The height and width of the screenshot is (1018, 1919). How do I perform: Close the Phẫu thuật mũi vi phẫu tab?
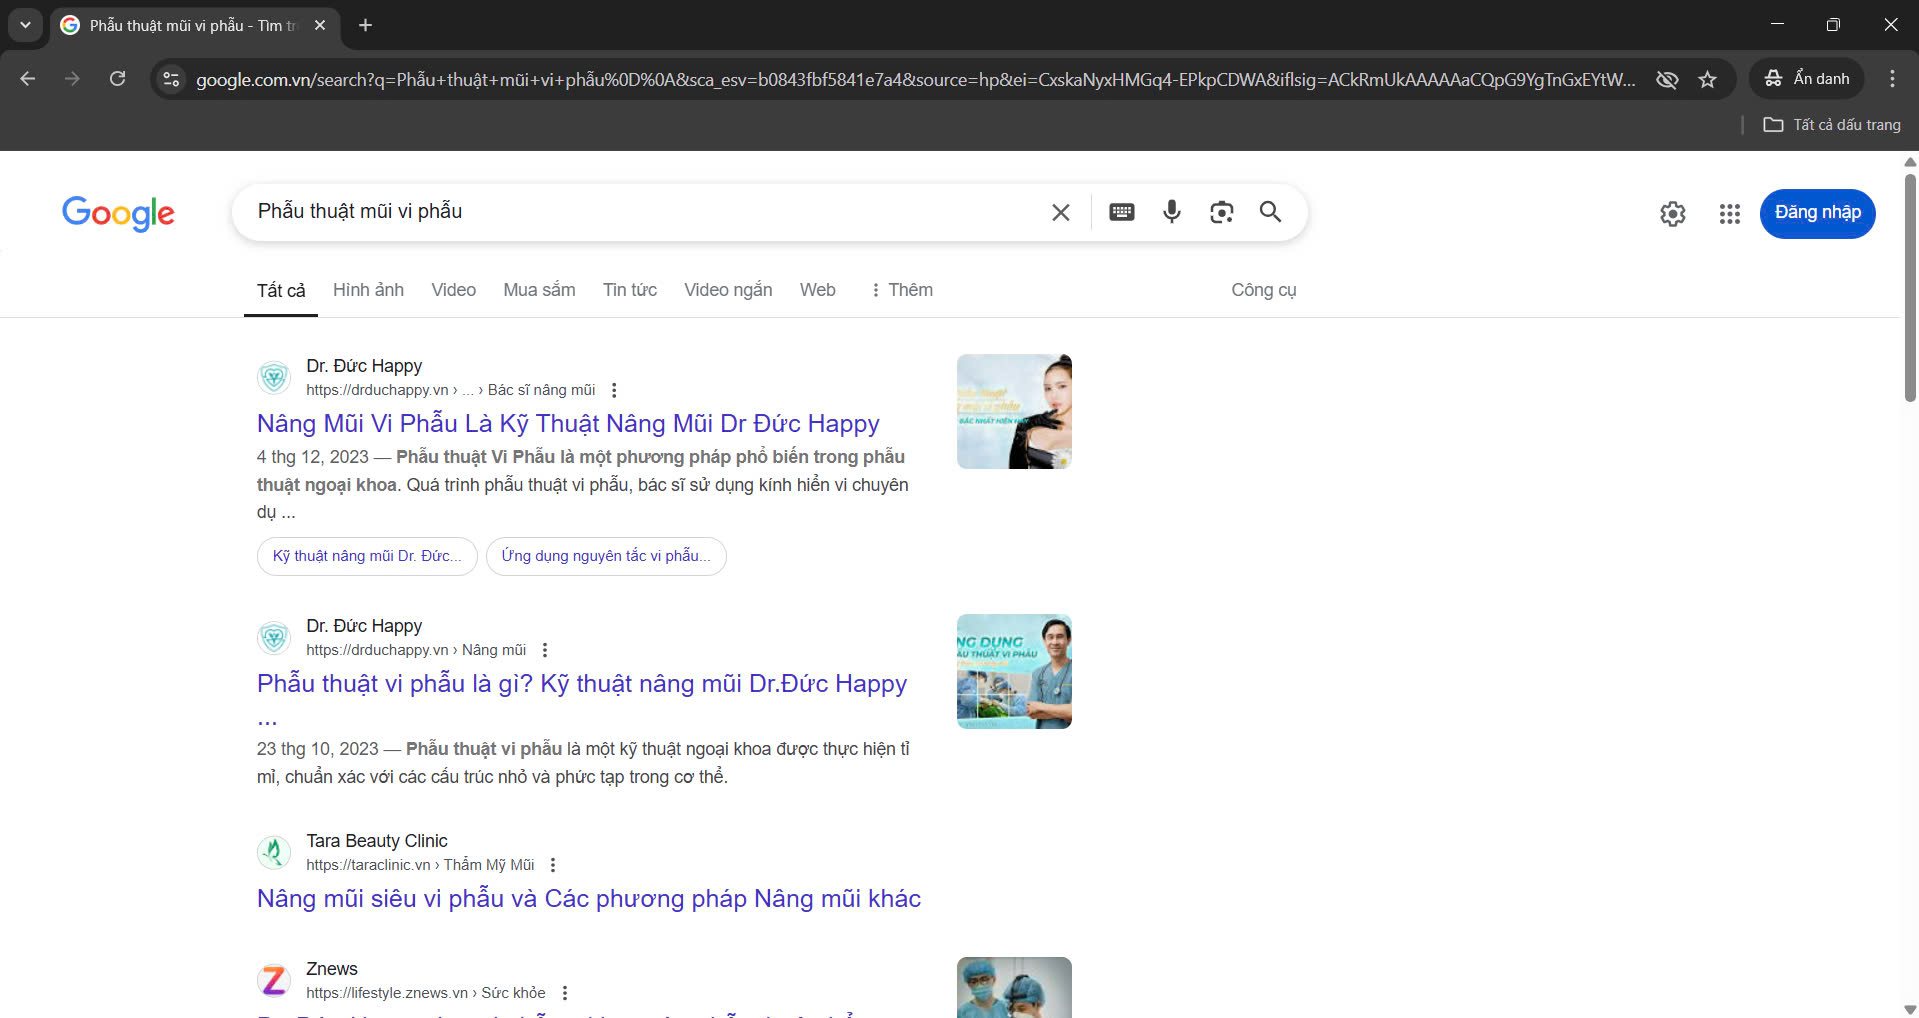(x=320, y=25)
